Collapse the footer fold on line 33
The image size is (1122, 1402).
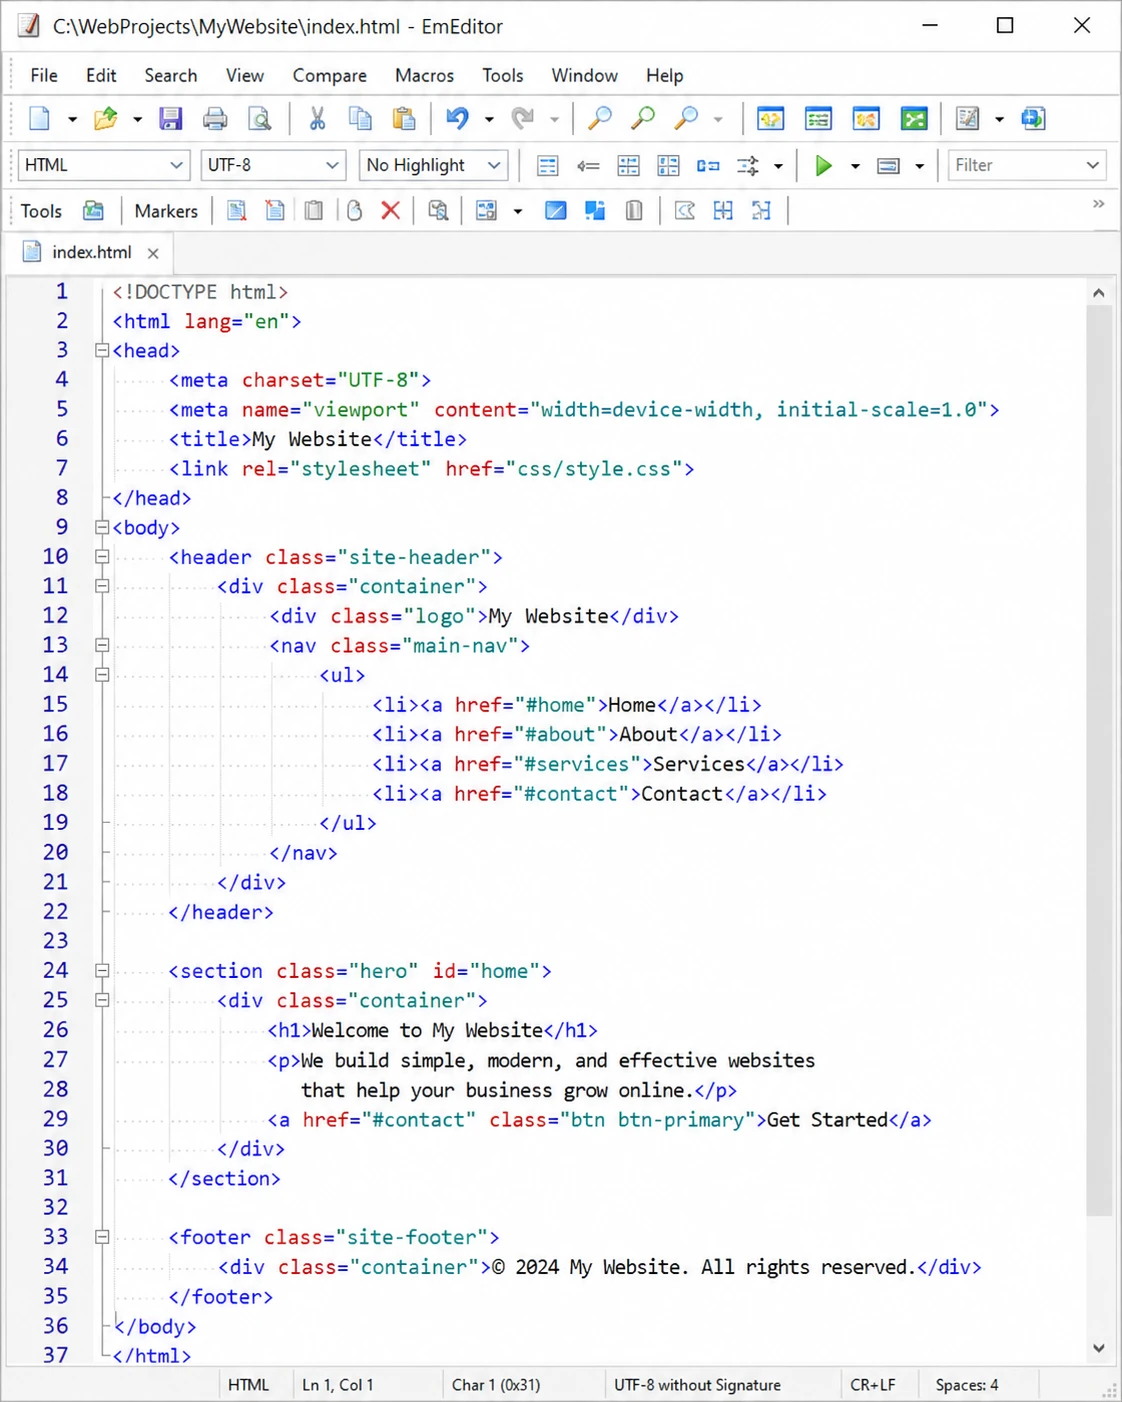pyautogui.click(x=102, y=1237)
